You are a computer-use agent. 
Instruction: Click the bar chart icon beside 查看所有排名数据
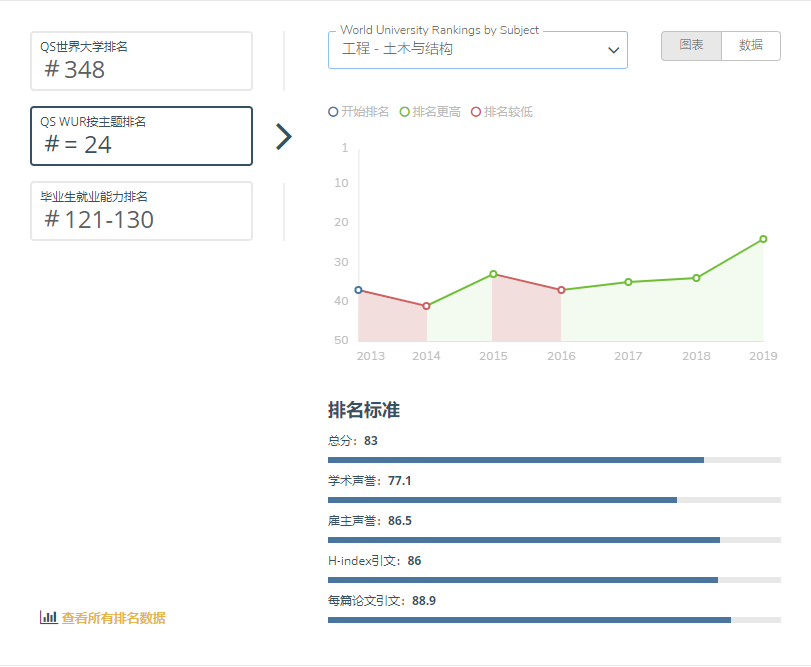pyautogui.click(x=48, y=618)
